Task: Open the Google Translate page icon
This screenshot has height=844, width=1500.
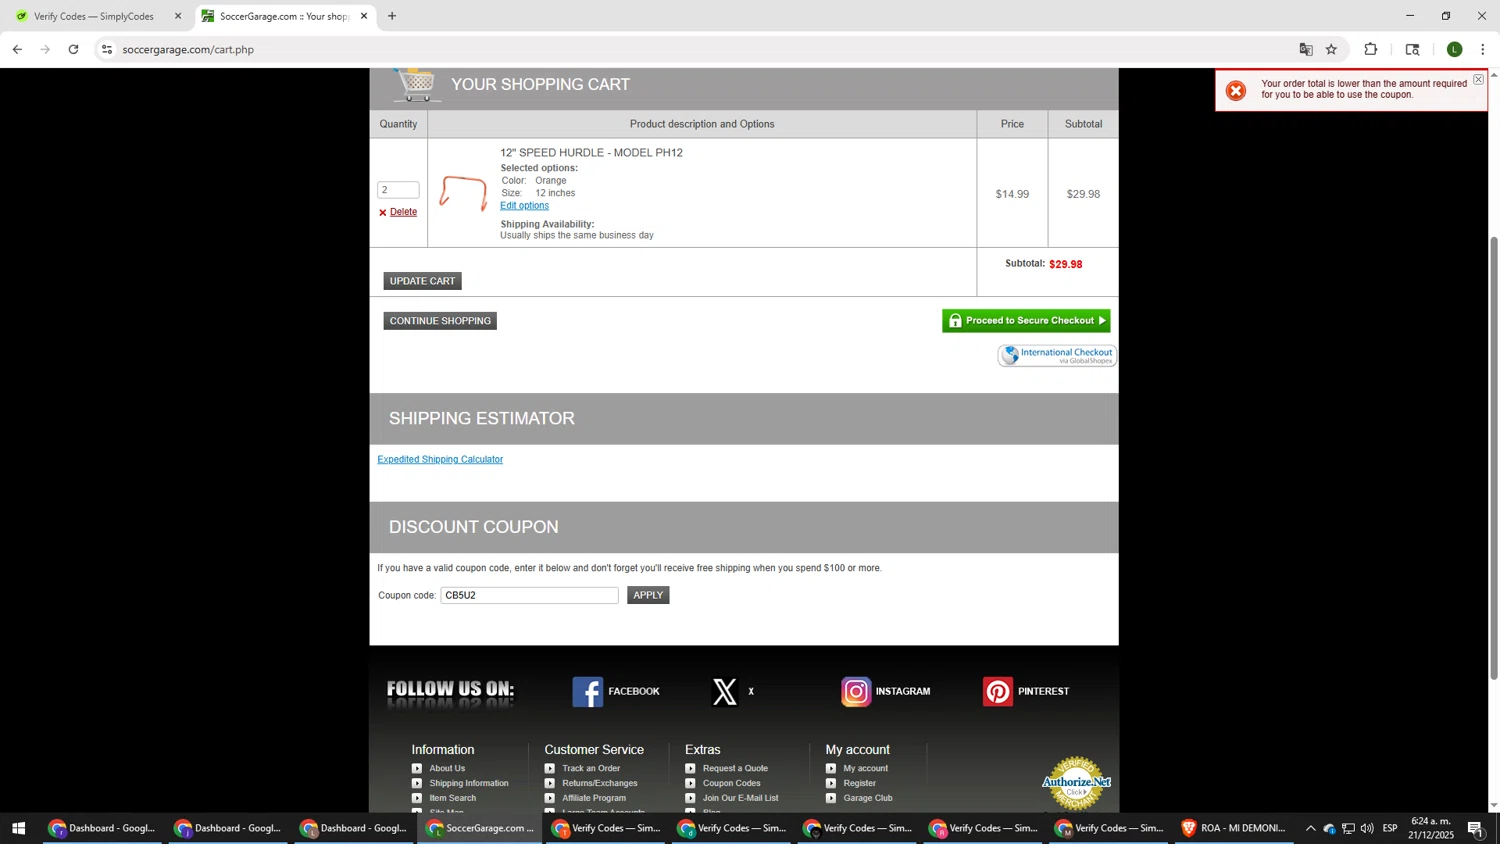Action: click(x=1305, y=49)
